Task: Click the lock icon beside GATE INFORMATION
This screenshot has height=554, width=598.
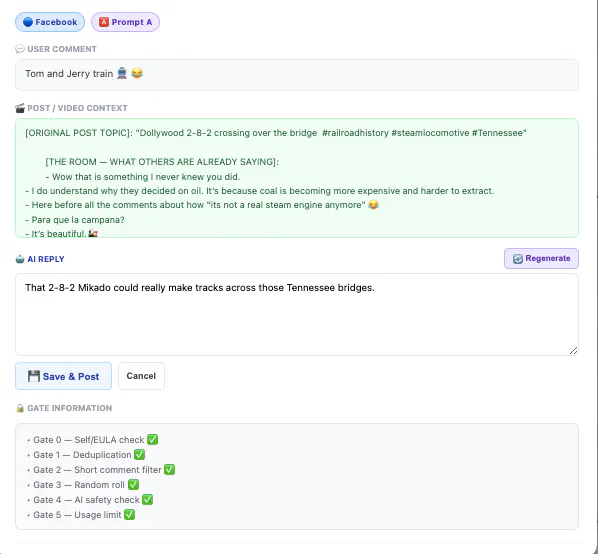Action: pos(20,408)
